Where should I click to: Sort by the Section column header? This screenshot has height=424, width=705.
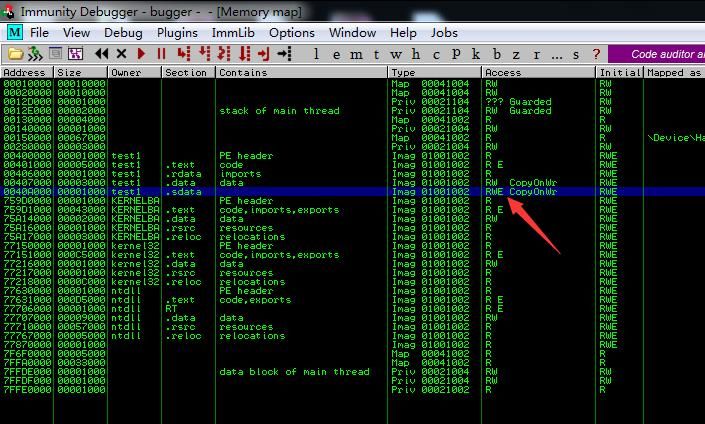click(x=188, y=72)
